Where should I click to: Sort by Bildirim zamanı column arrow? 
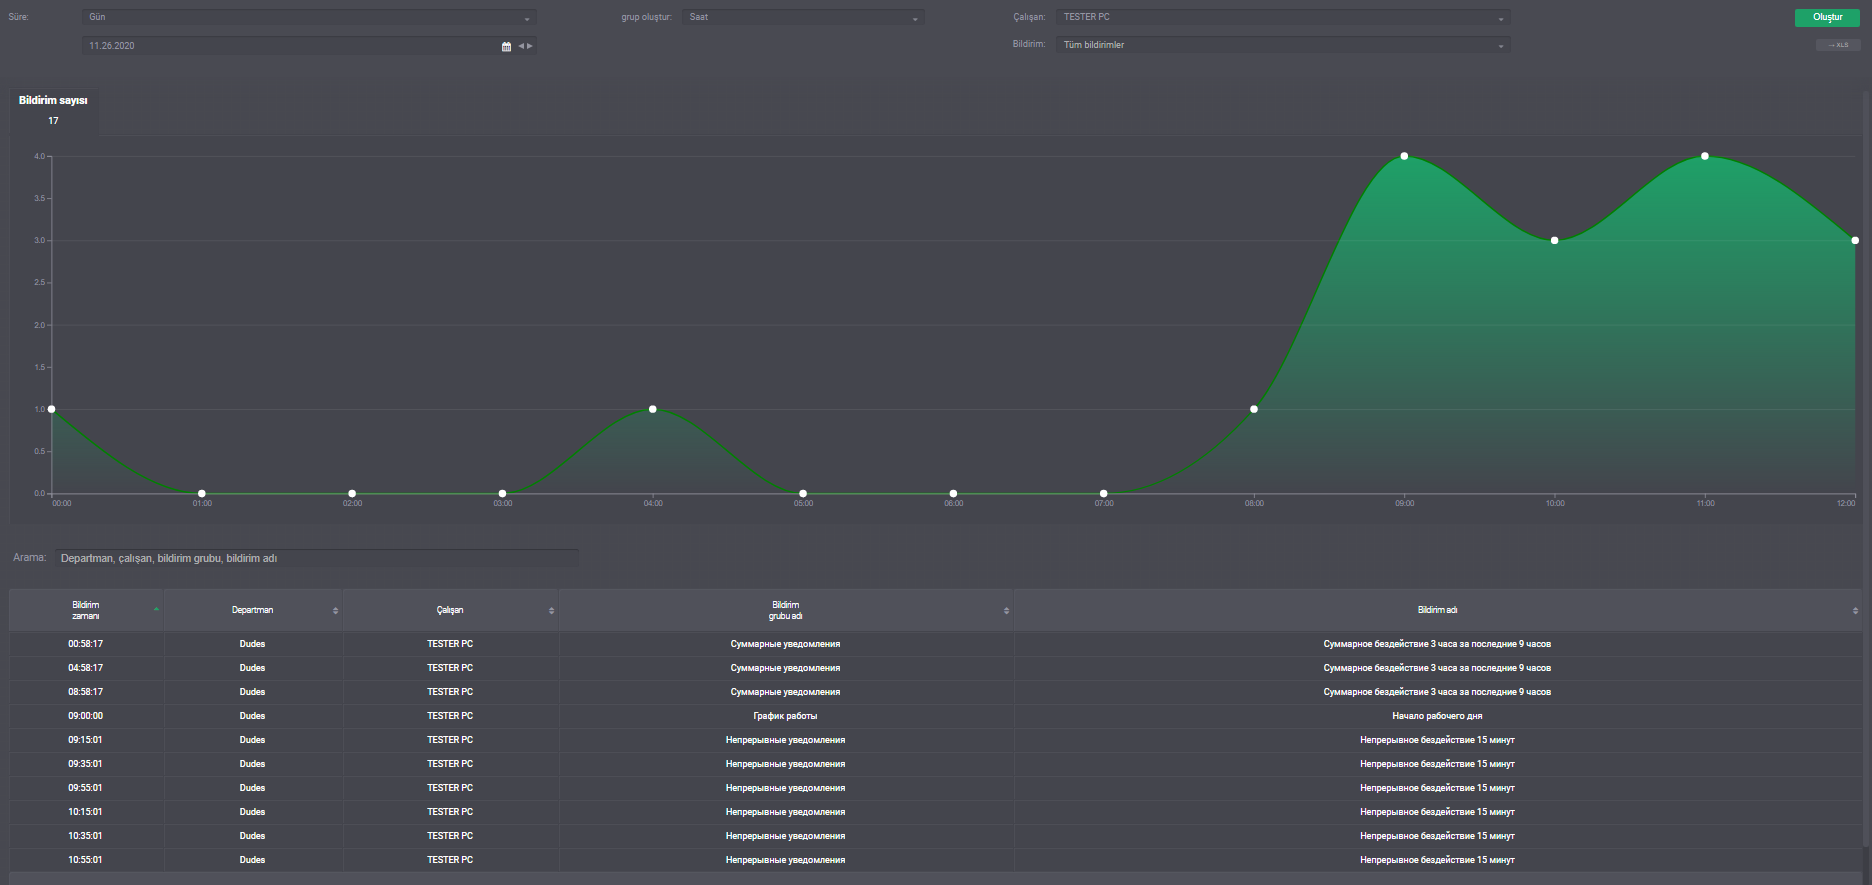156,609
